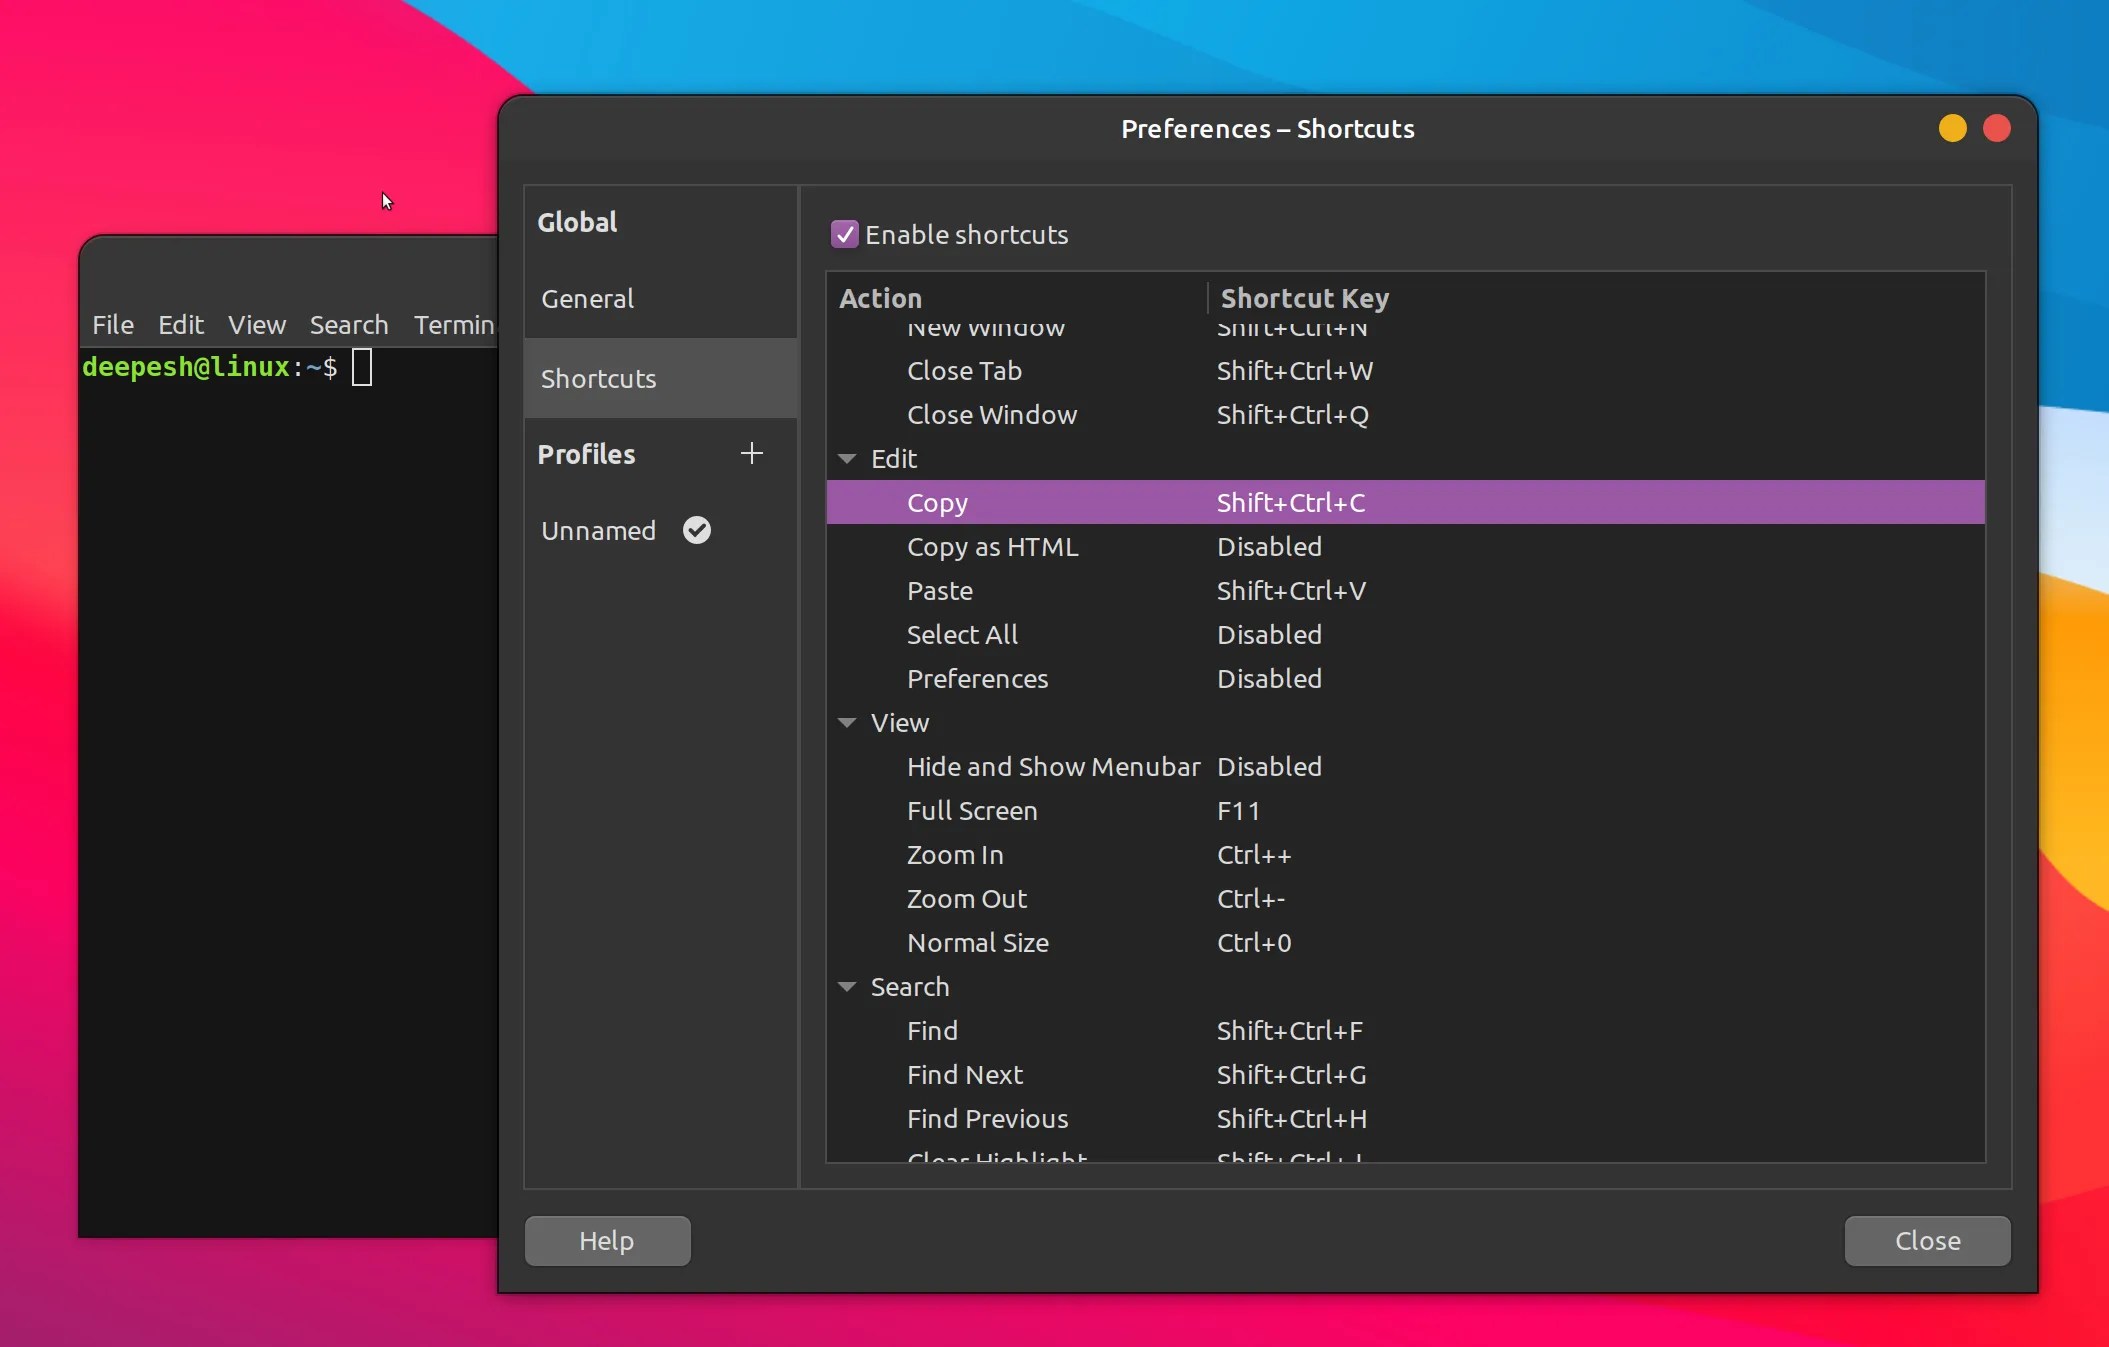Image resolution: width=2109 pixels, height=1347 pixels.
Task: Select the Paste shortcut row
Action: coord(1100,590)
